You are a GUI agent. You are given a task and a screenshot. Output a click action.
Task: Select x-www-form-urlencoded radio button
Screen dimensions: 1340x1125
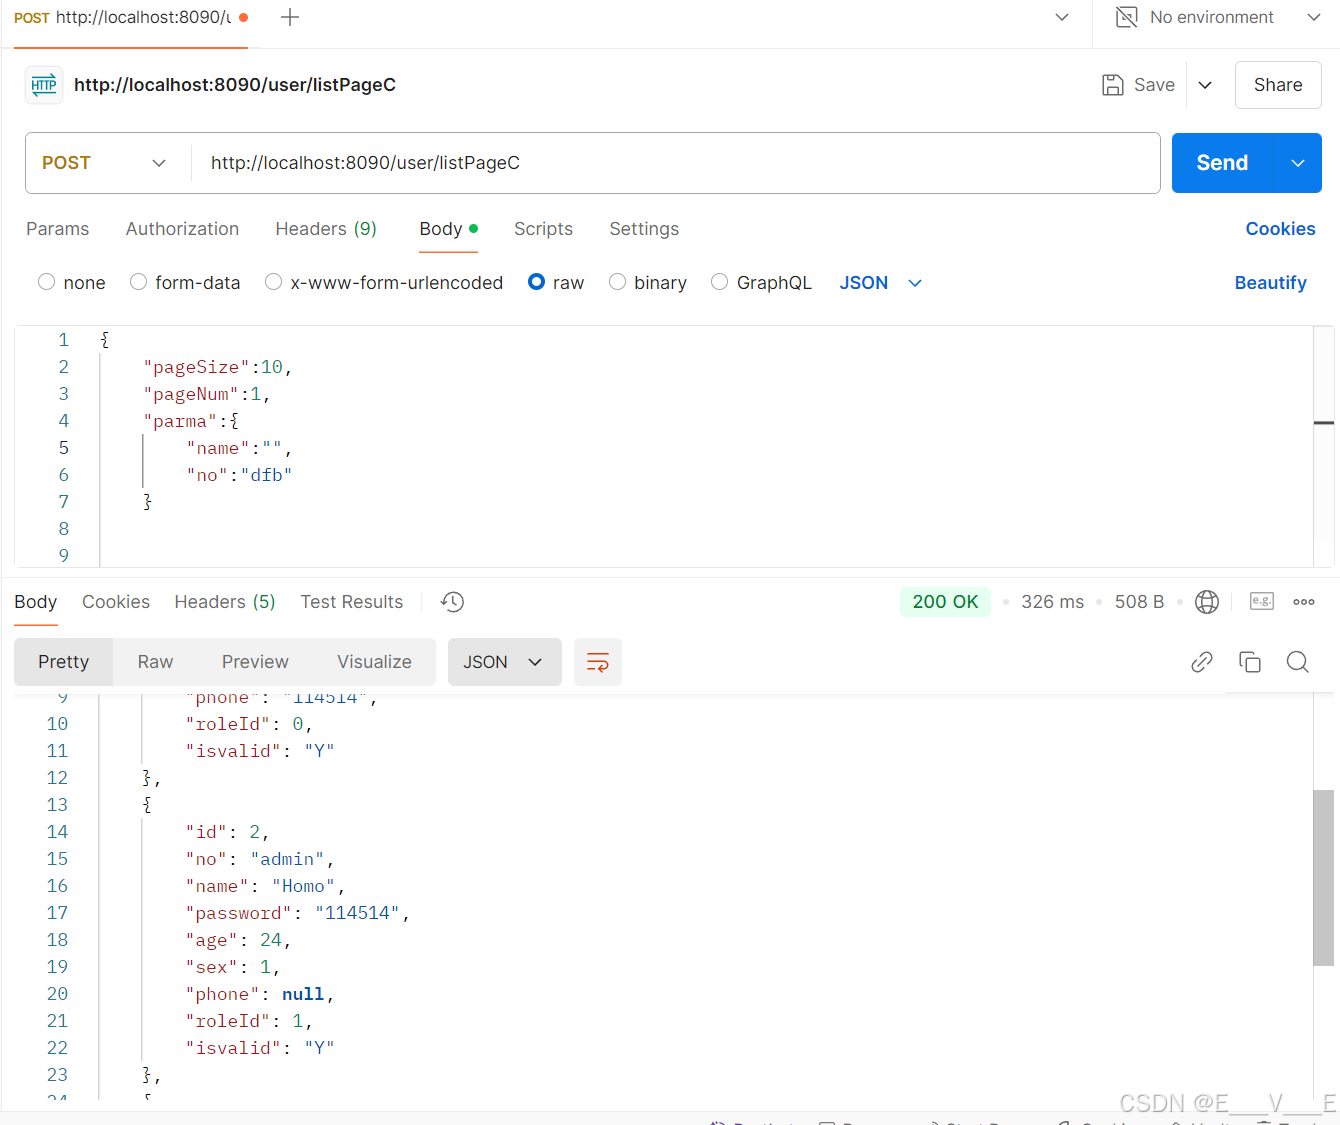tap(273, 282)
